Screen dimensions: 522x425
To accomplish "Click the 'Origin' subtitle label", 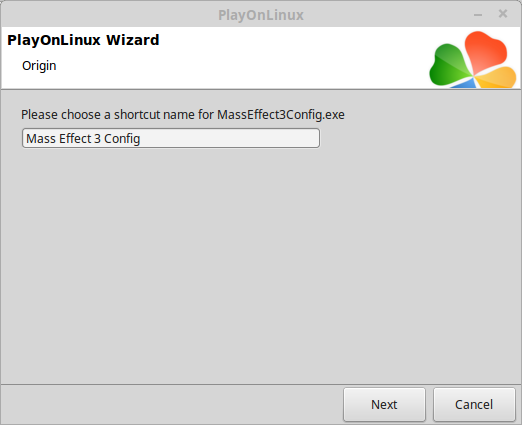I will (x=39, y=66).
